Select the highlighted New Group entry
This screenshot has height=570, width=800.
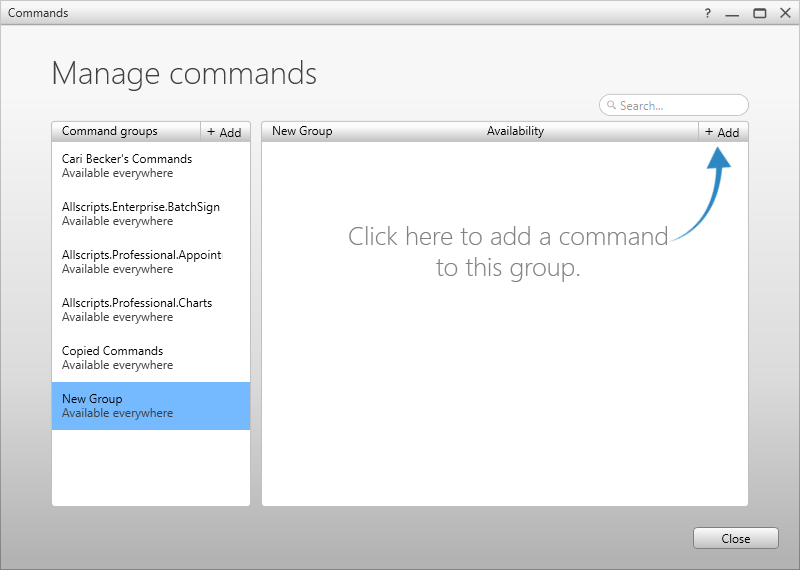(151, 406)
